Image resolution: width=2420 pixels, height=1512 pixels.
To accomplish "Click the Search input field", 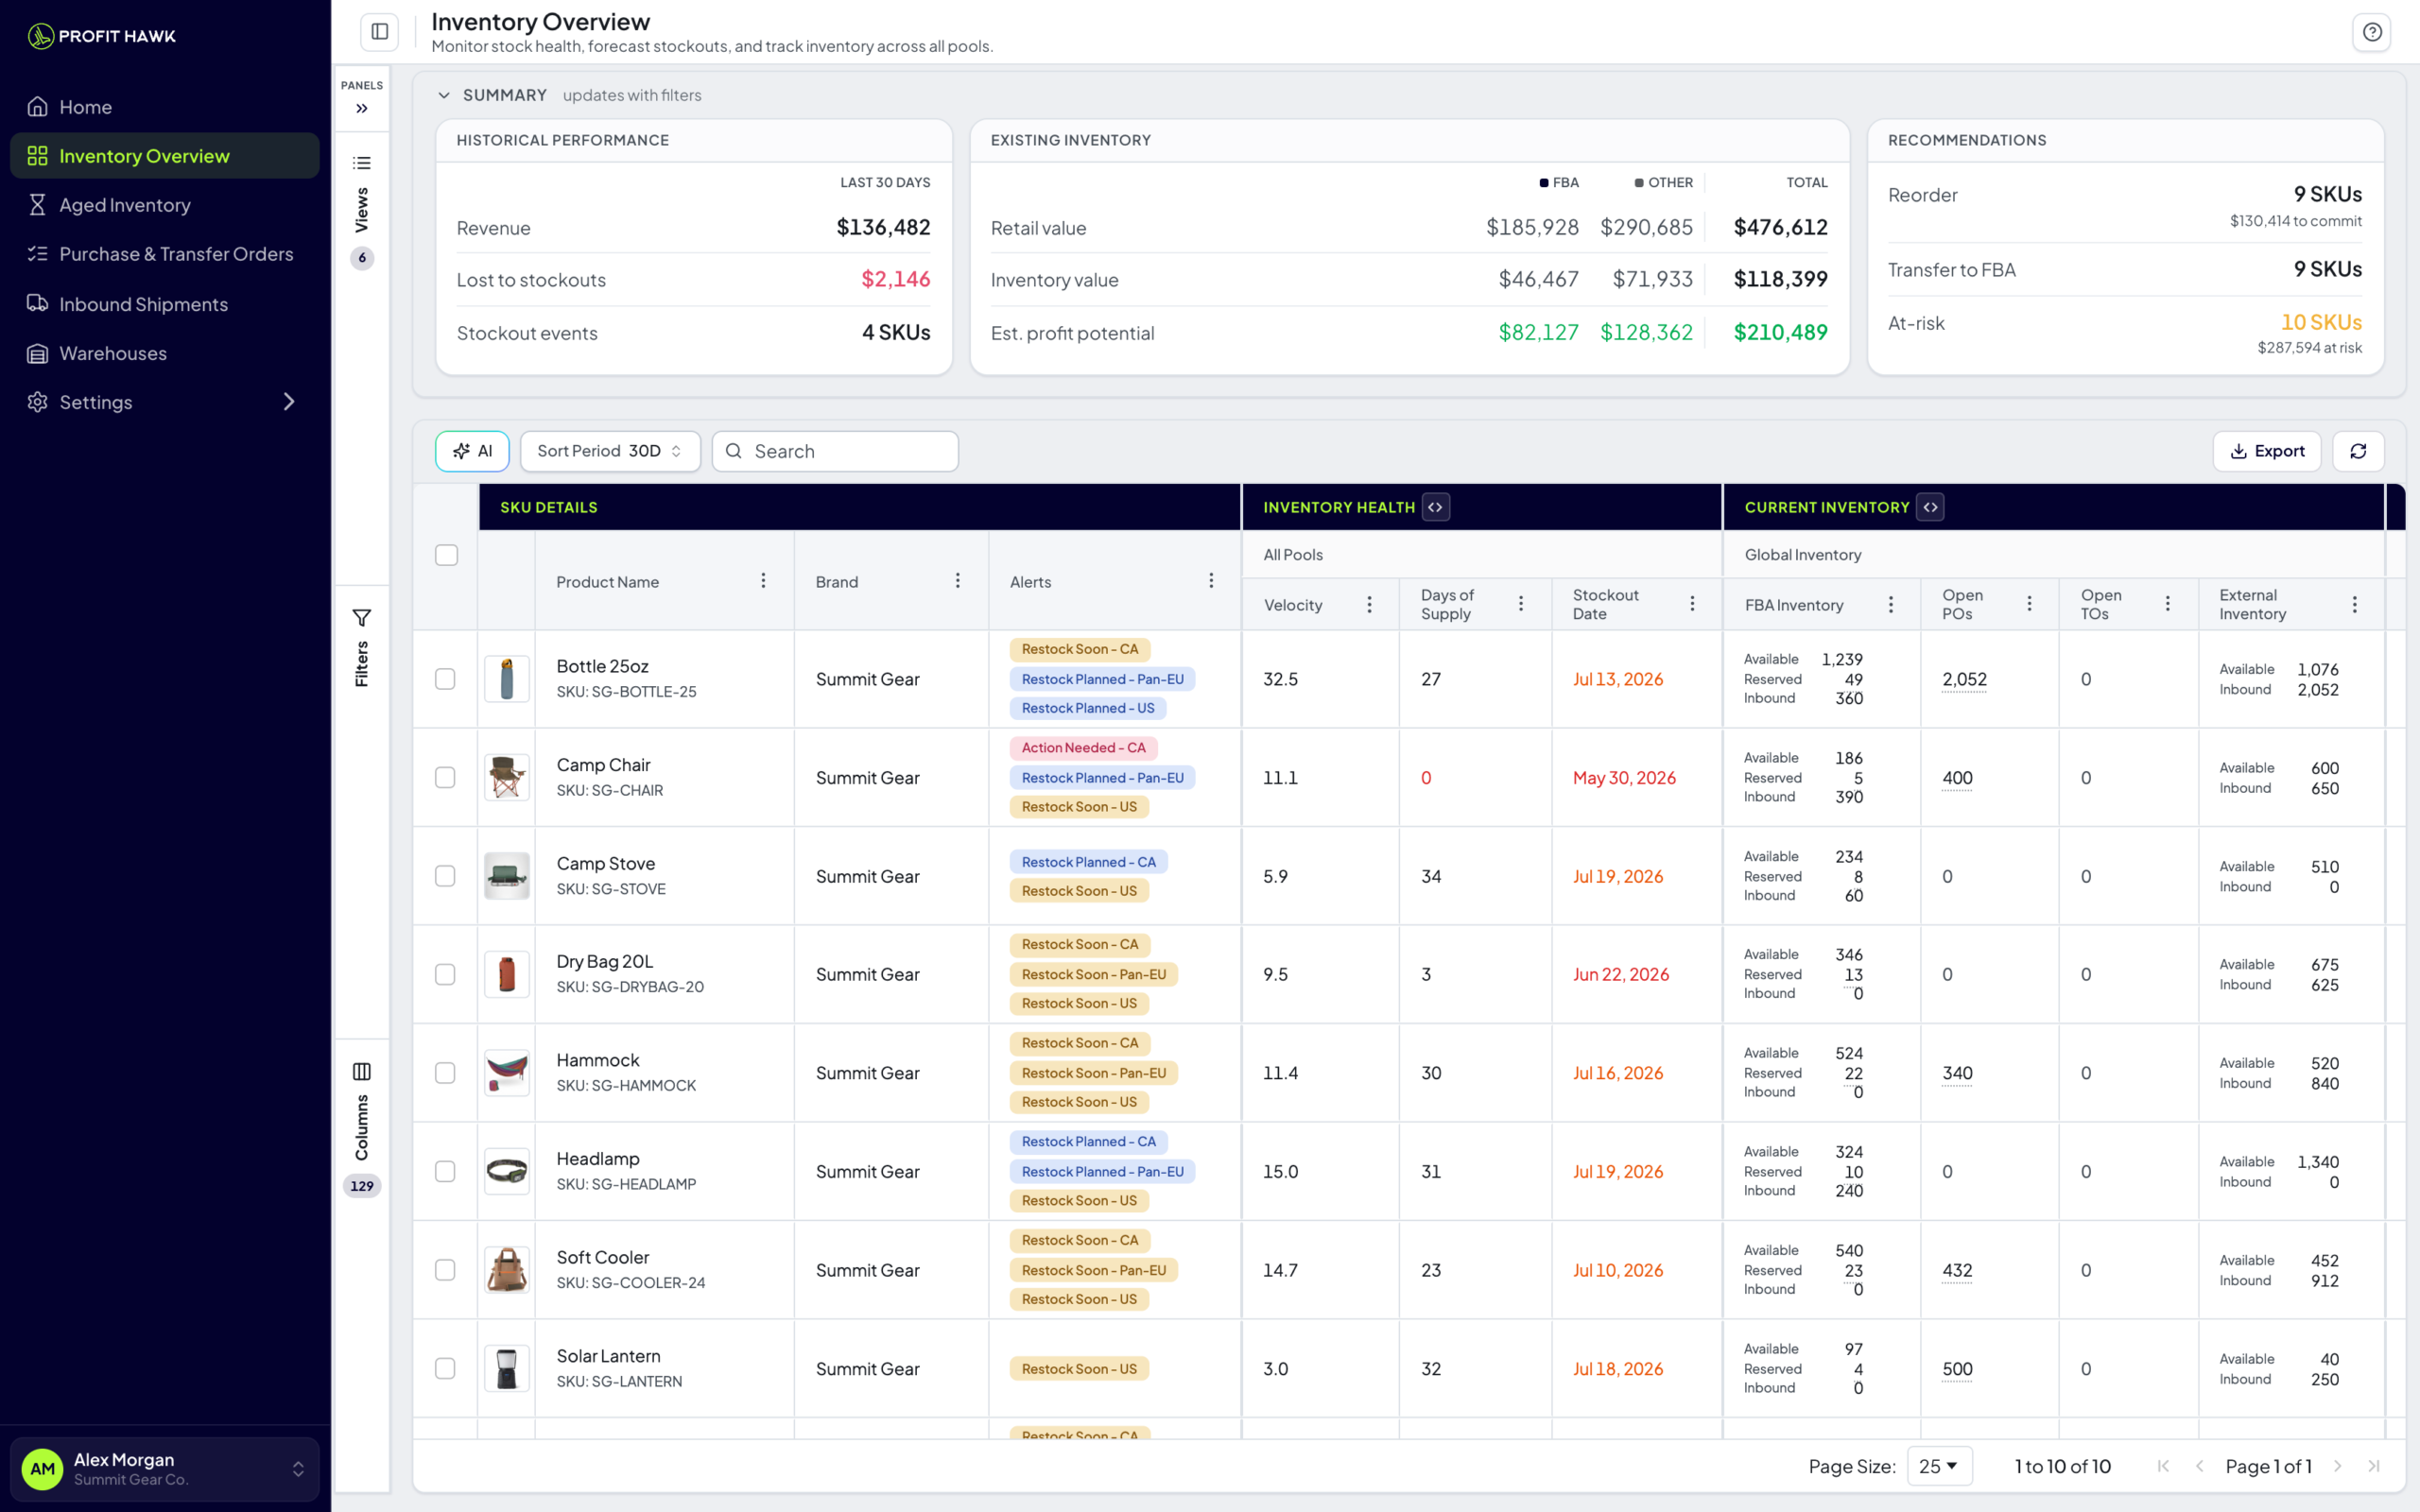I will [x=835, y=451].
